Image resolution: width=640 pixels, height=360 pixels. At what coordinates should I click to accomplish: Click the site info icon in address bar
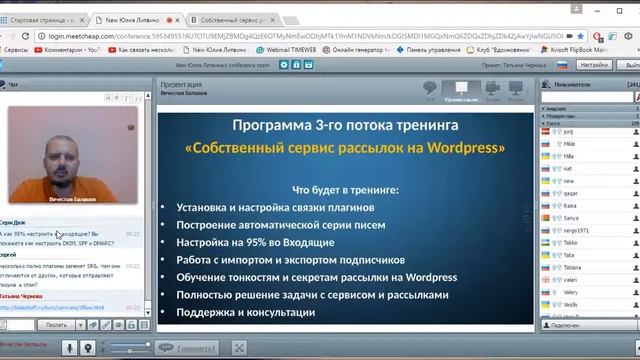click(41, 36)
